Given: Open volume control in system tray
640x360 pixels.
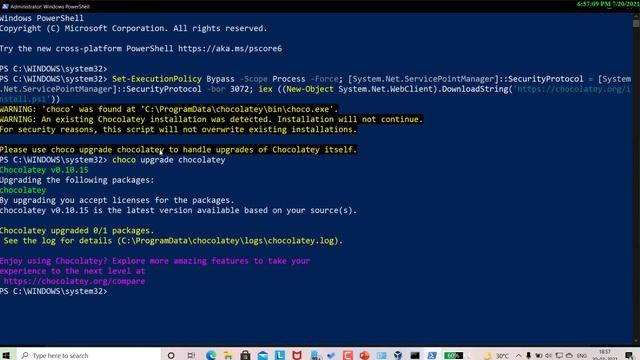Looking at the screenshot, I should click(x=548, y=356).
